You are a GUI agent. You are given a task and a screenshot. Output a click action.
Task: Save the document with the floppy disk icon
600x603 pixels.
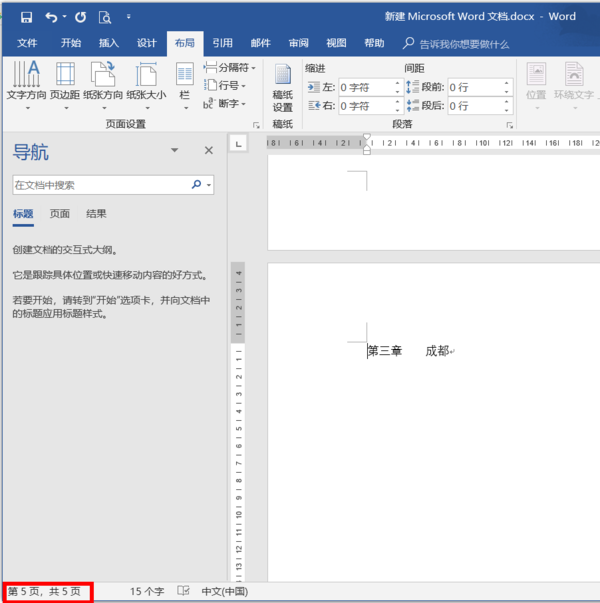click(x=26, y=17)
